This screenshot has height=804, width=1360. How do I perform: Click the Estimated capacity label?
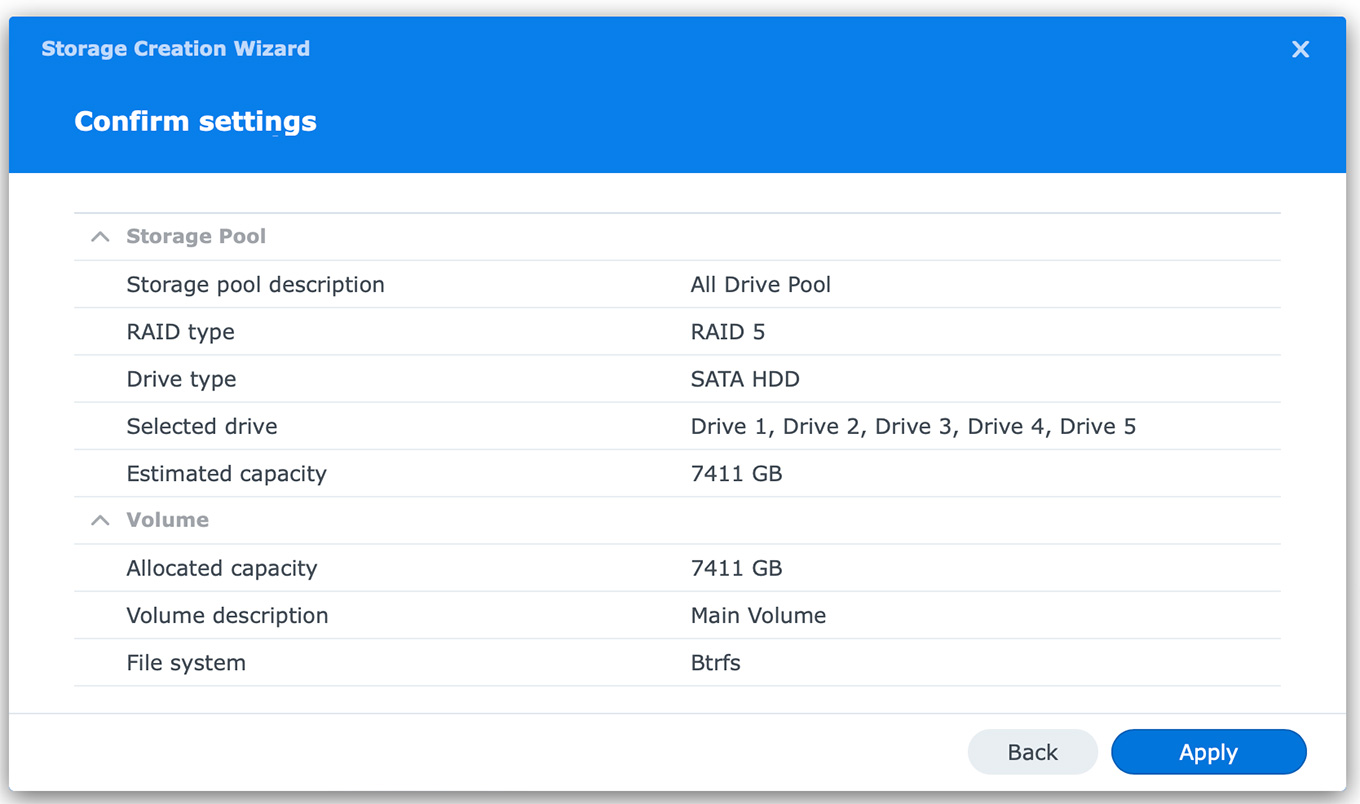click(226, 474)
